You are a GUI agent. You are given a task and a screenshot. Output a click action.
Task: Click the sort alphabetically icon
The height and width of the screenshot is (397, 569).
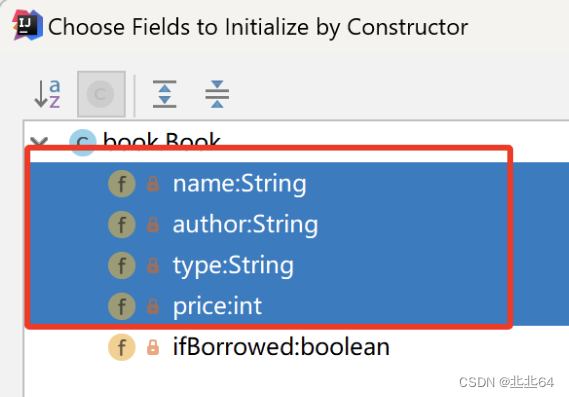(47, 94)
